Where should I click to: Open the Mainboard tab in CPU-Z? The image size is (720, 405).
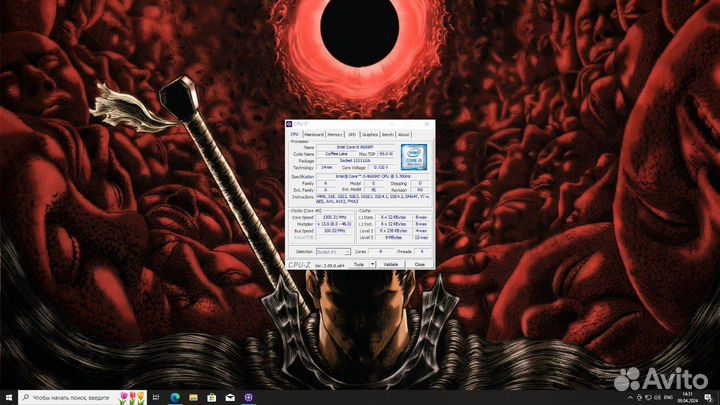point(314,135)
